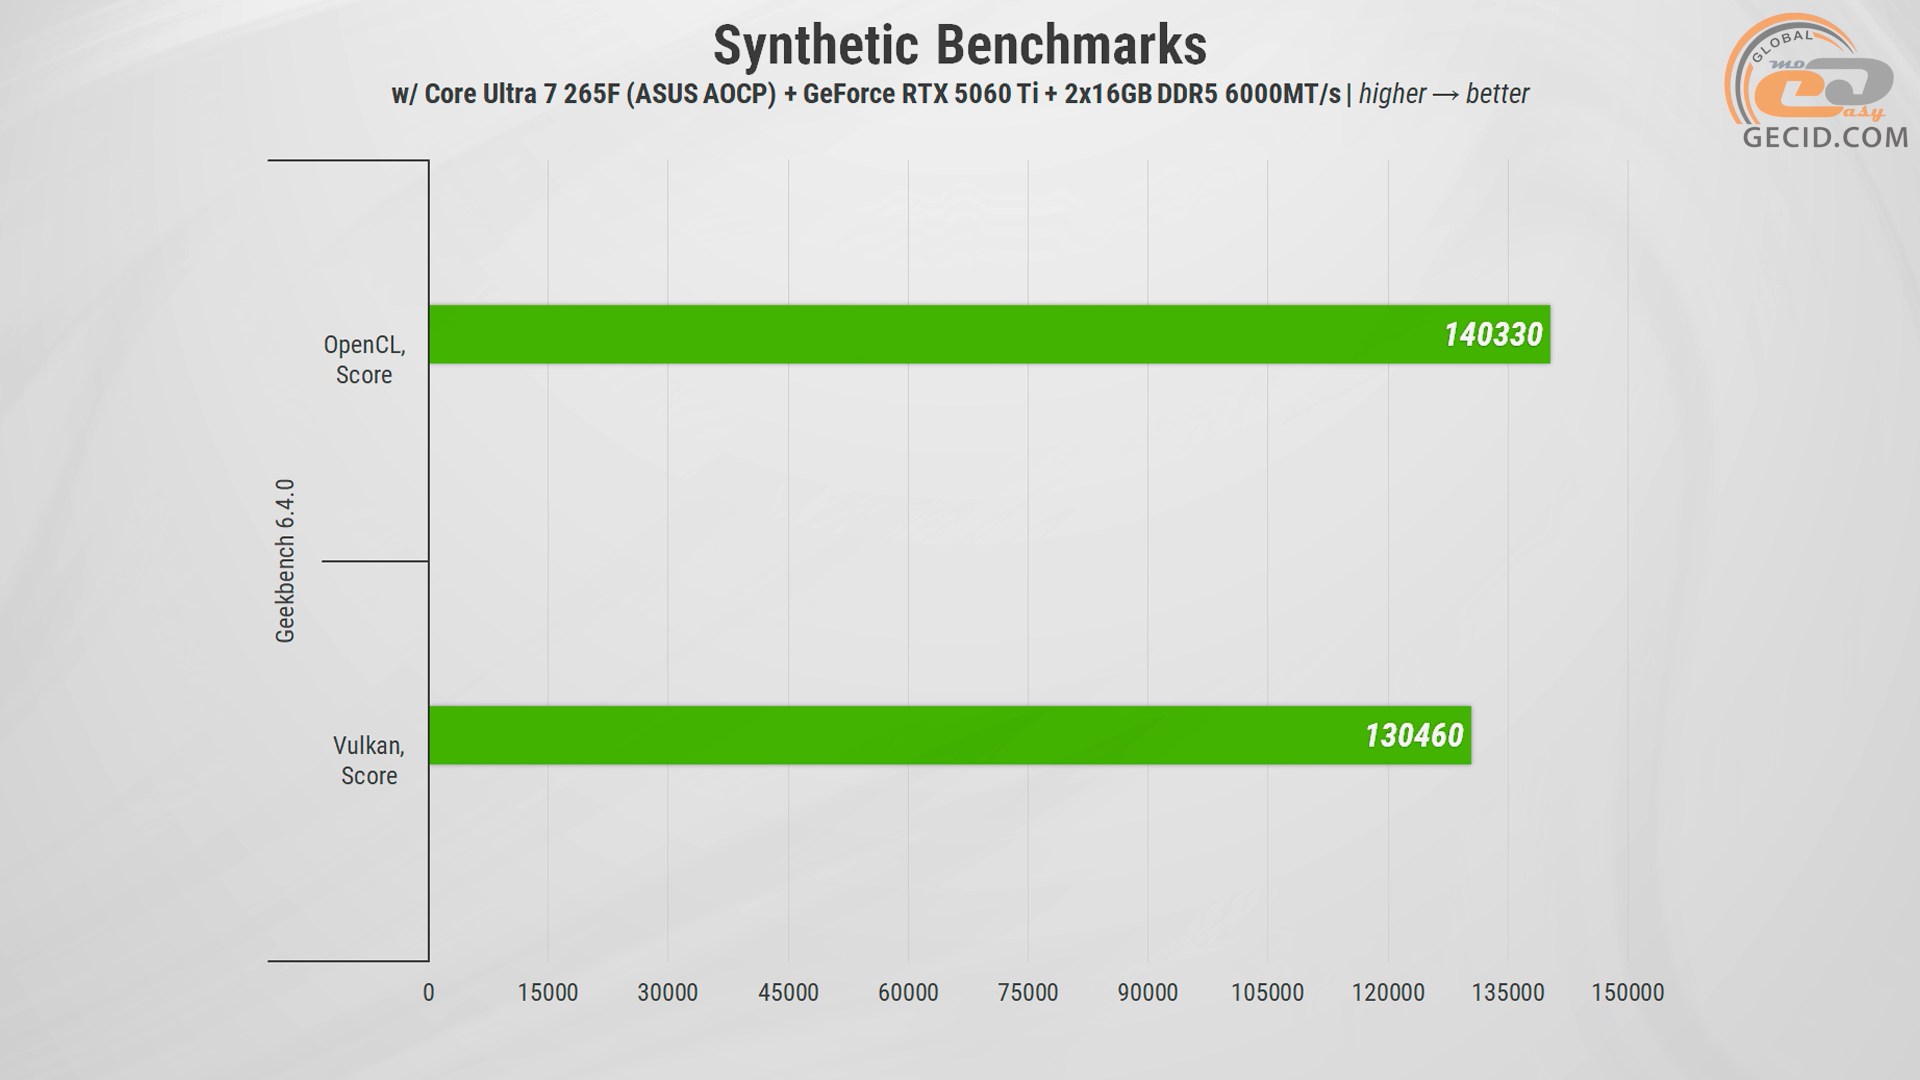Click the Geekbench 6.4.0 vertical label

pos(285,561)
